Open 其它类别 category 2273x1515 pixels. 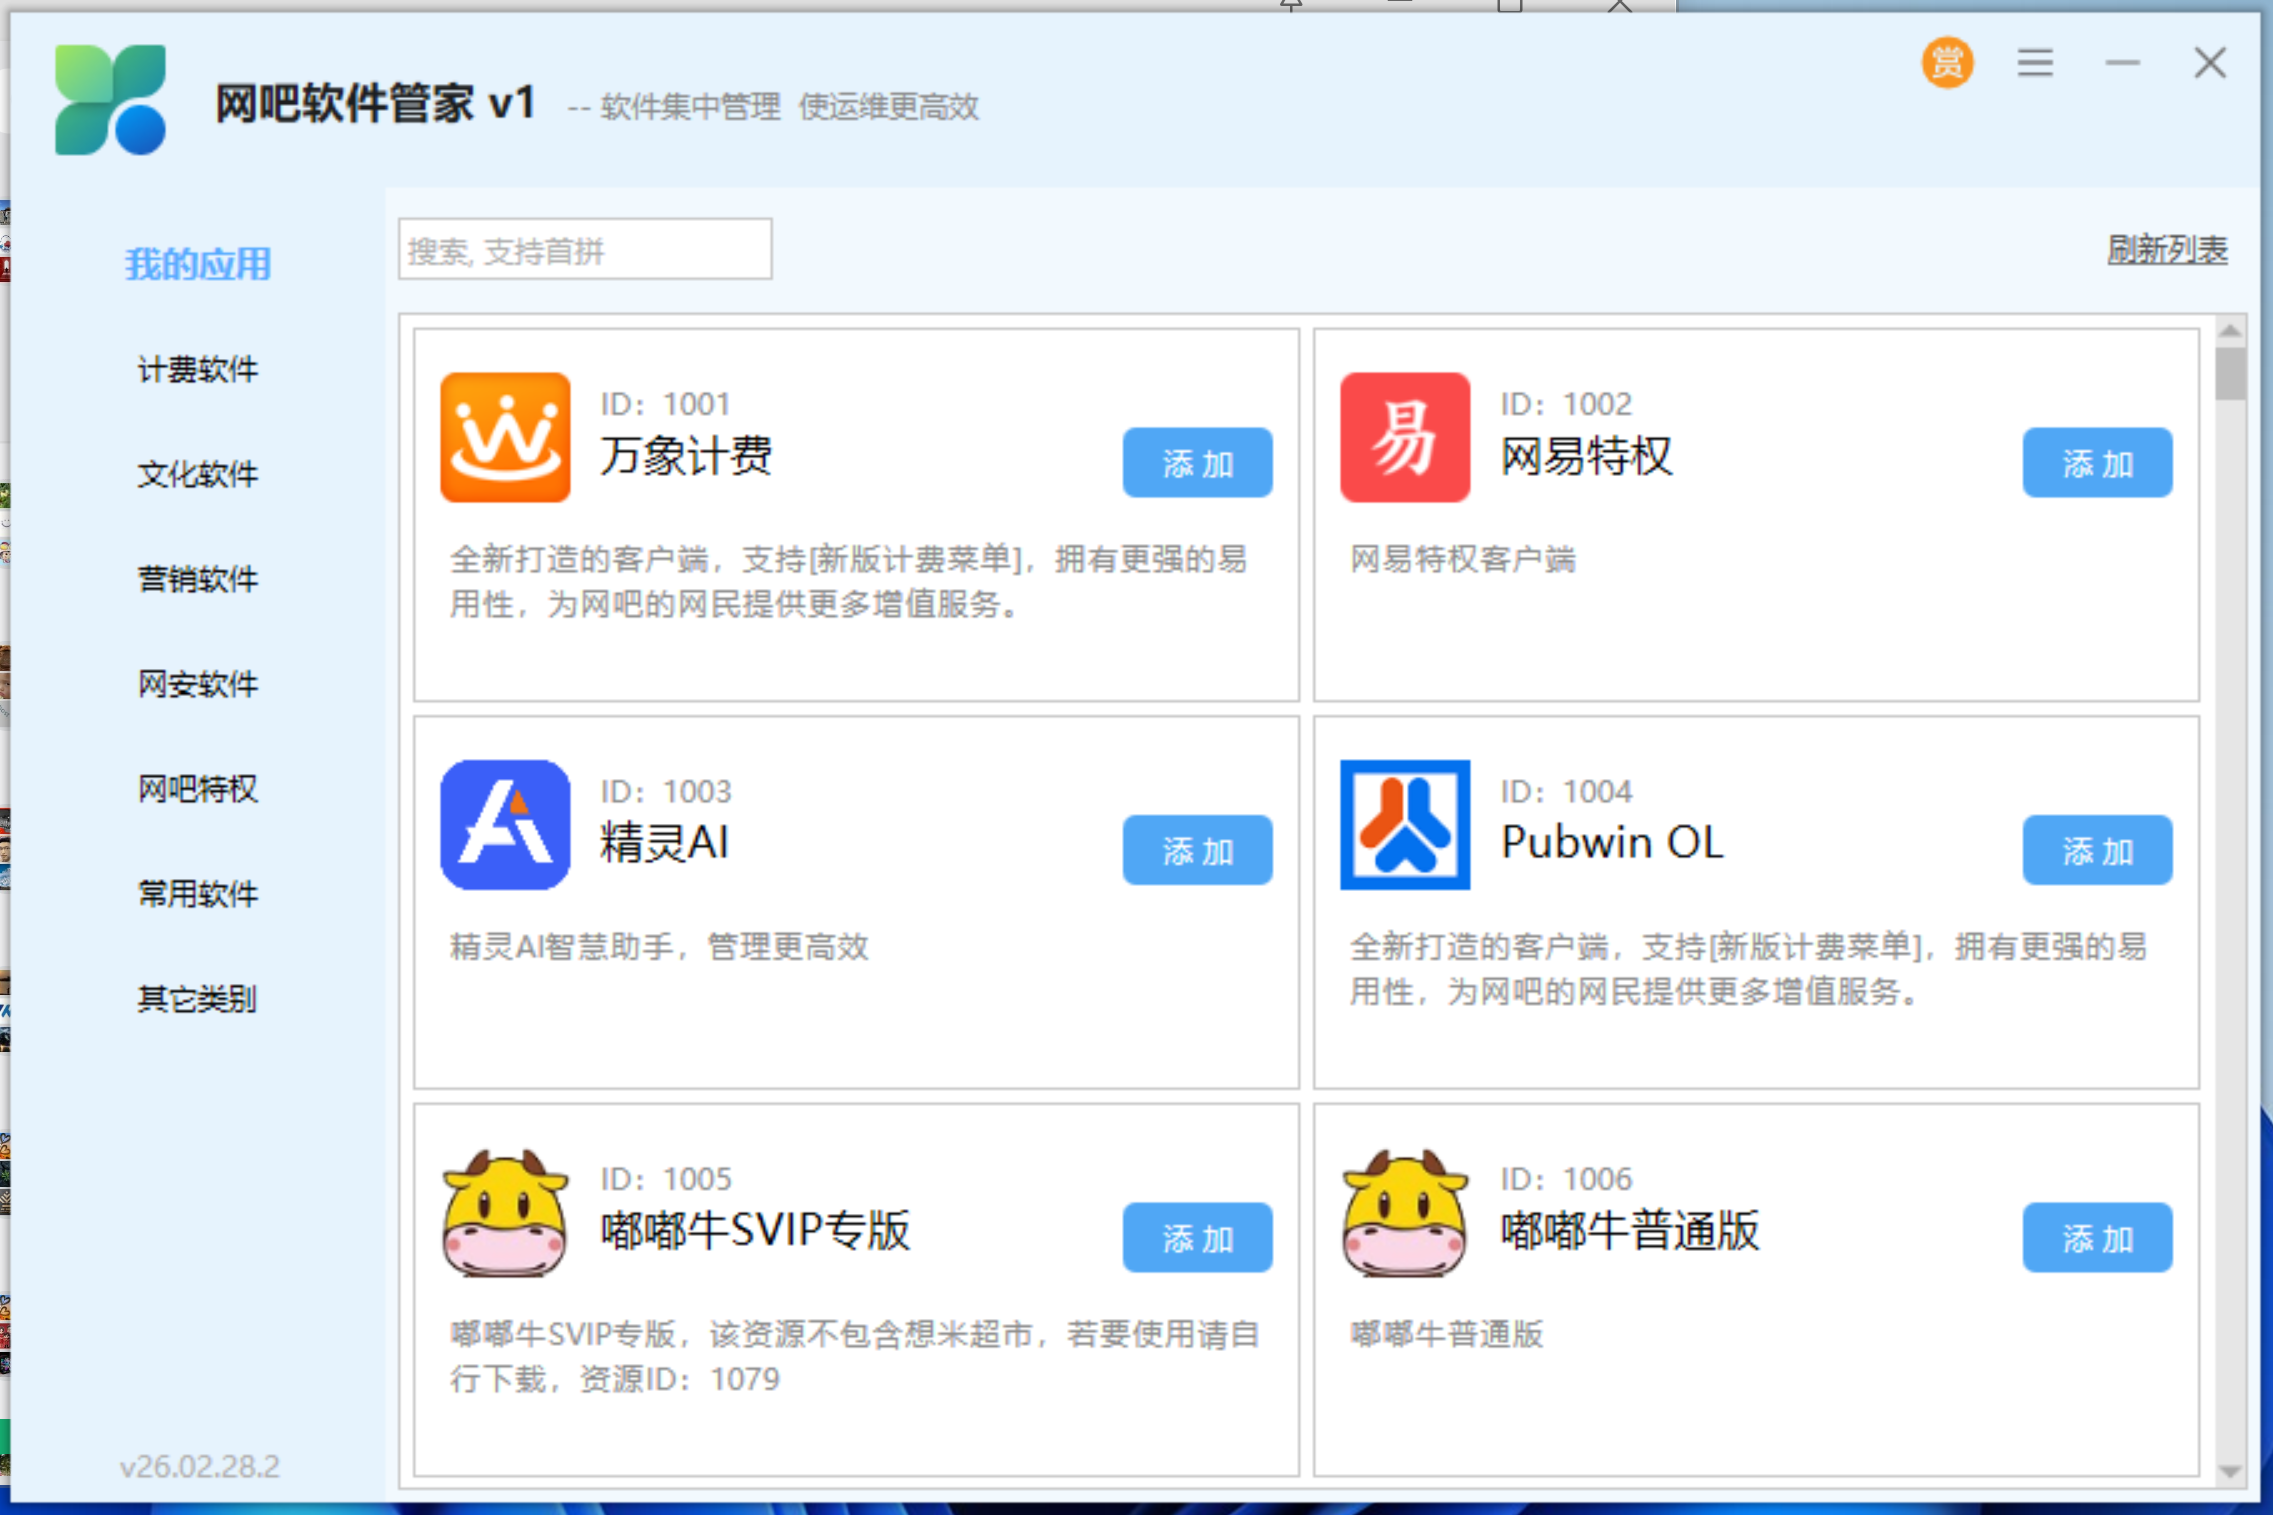pos(198,999)
